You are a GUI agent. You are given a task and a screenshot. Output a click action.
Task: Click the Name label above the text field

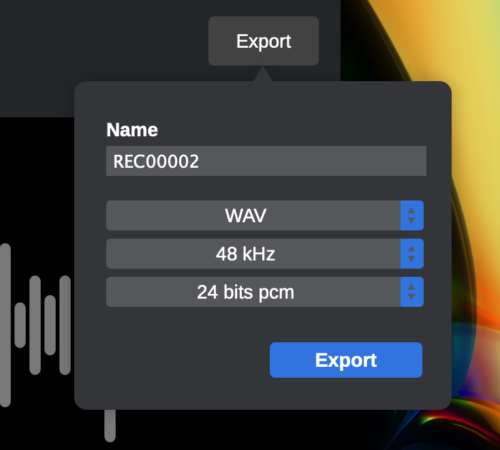click(x=132, y=130)
